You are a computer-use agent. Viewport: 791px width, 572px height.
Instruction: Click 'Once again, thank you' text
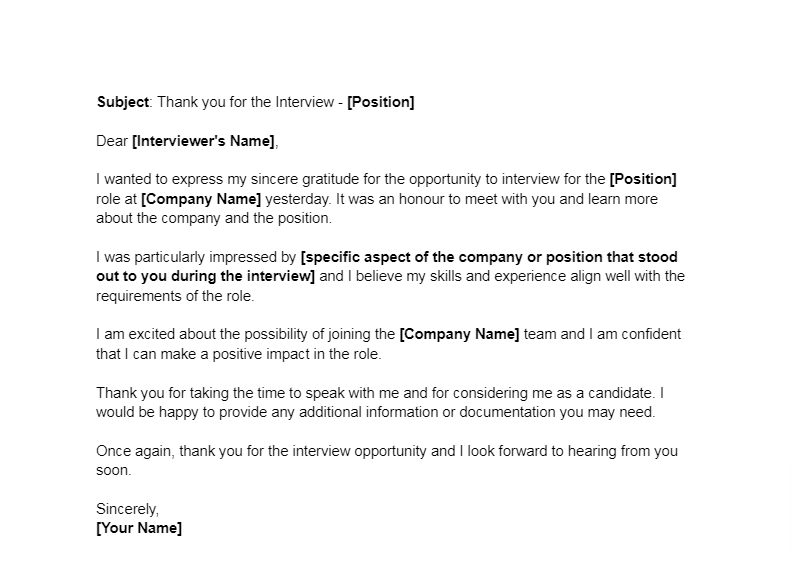point(170,451)
